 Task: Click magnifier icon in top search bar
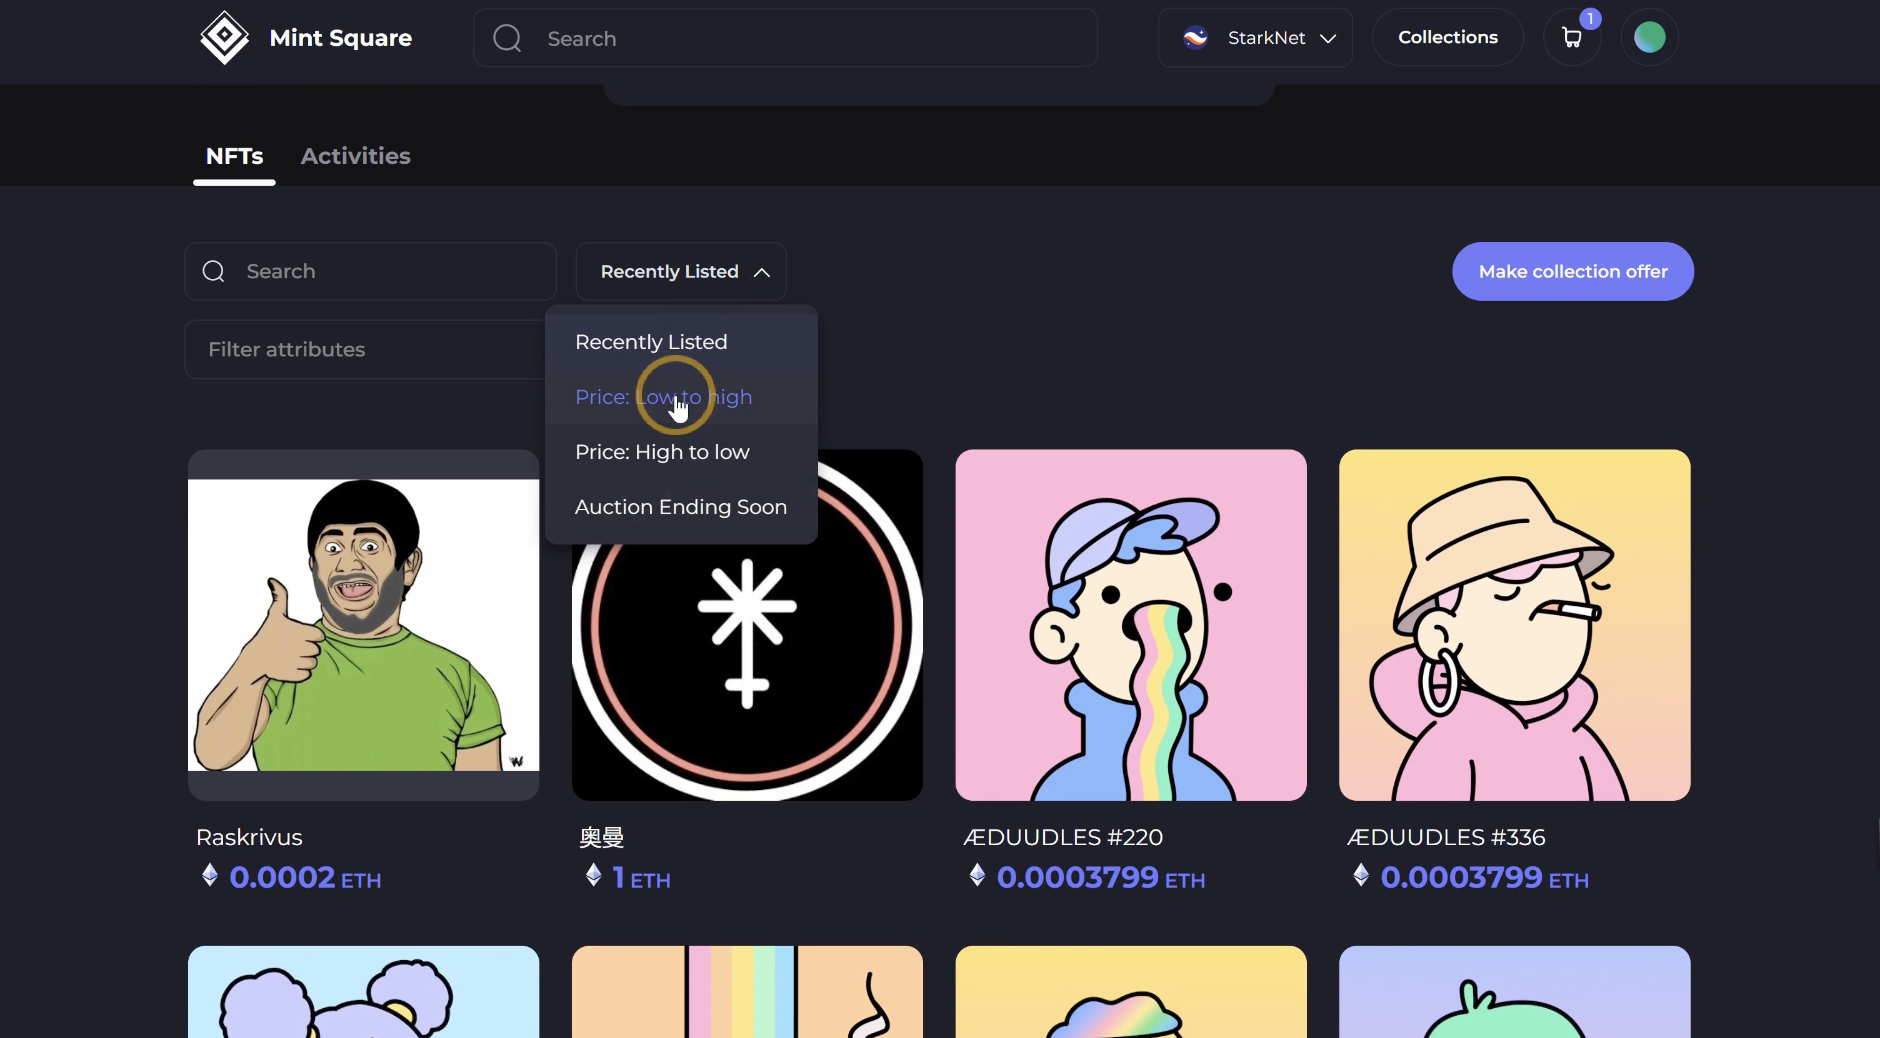[x=507, y=38]
